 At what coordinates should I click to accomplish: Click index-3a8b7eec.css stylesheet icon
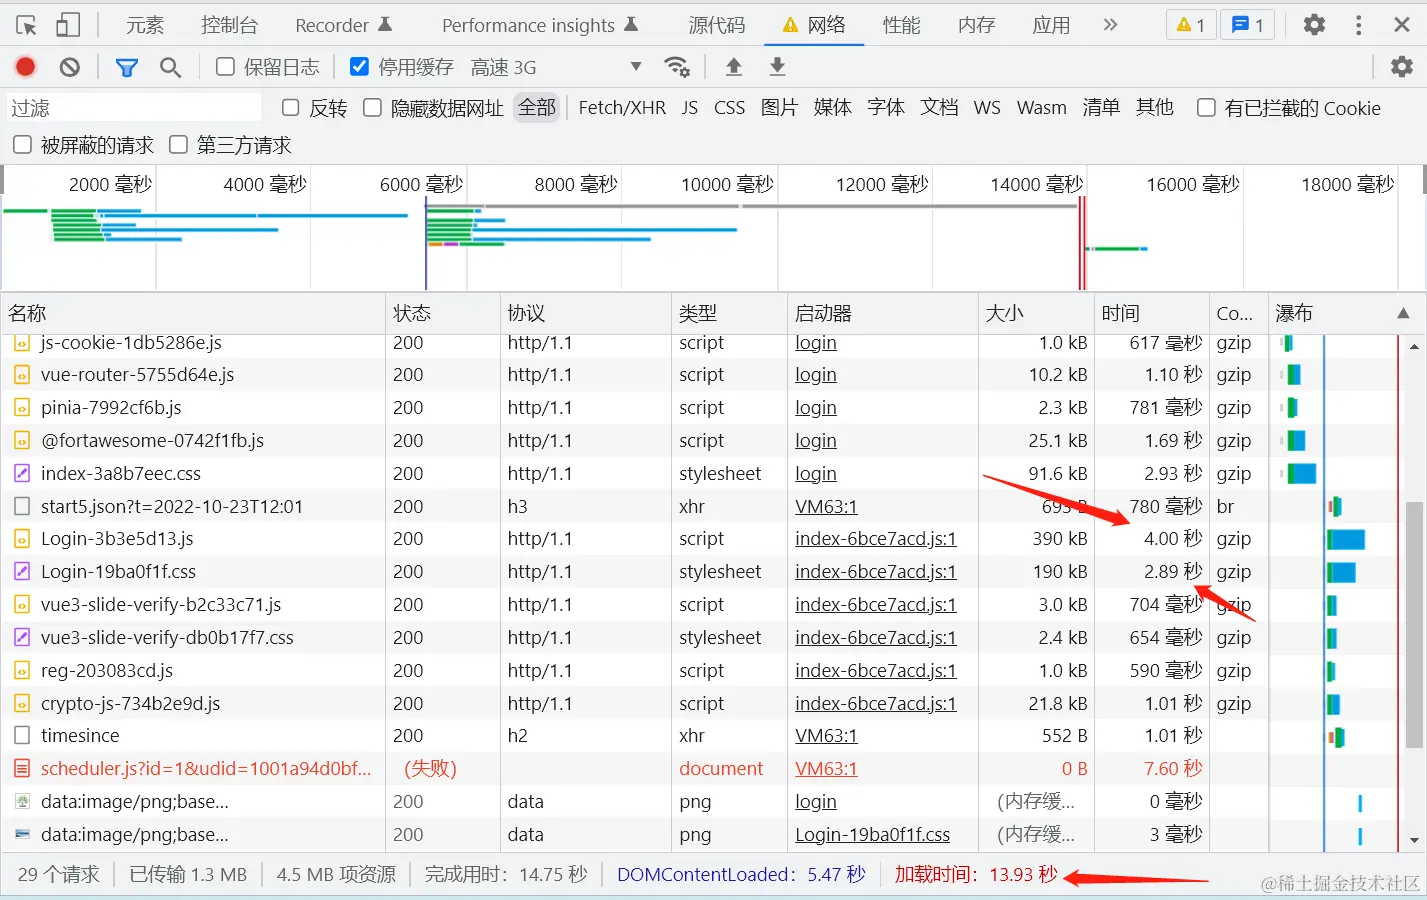[22, 473]
